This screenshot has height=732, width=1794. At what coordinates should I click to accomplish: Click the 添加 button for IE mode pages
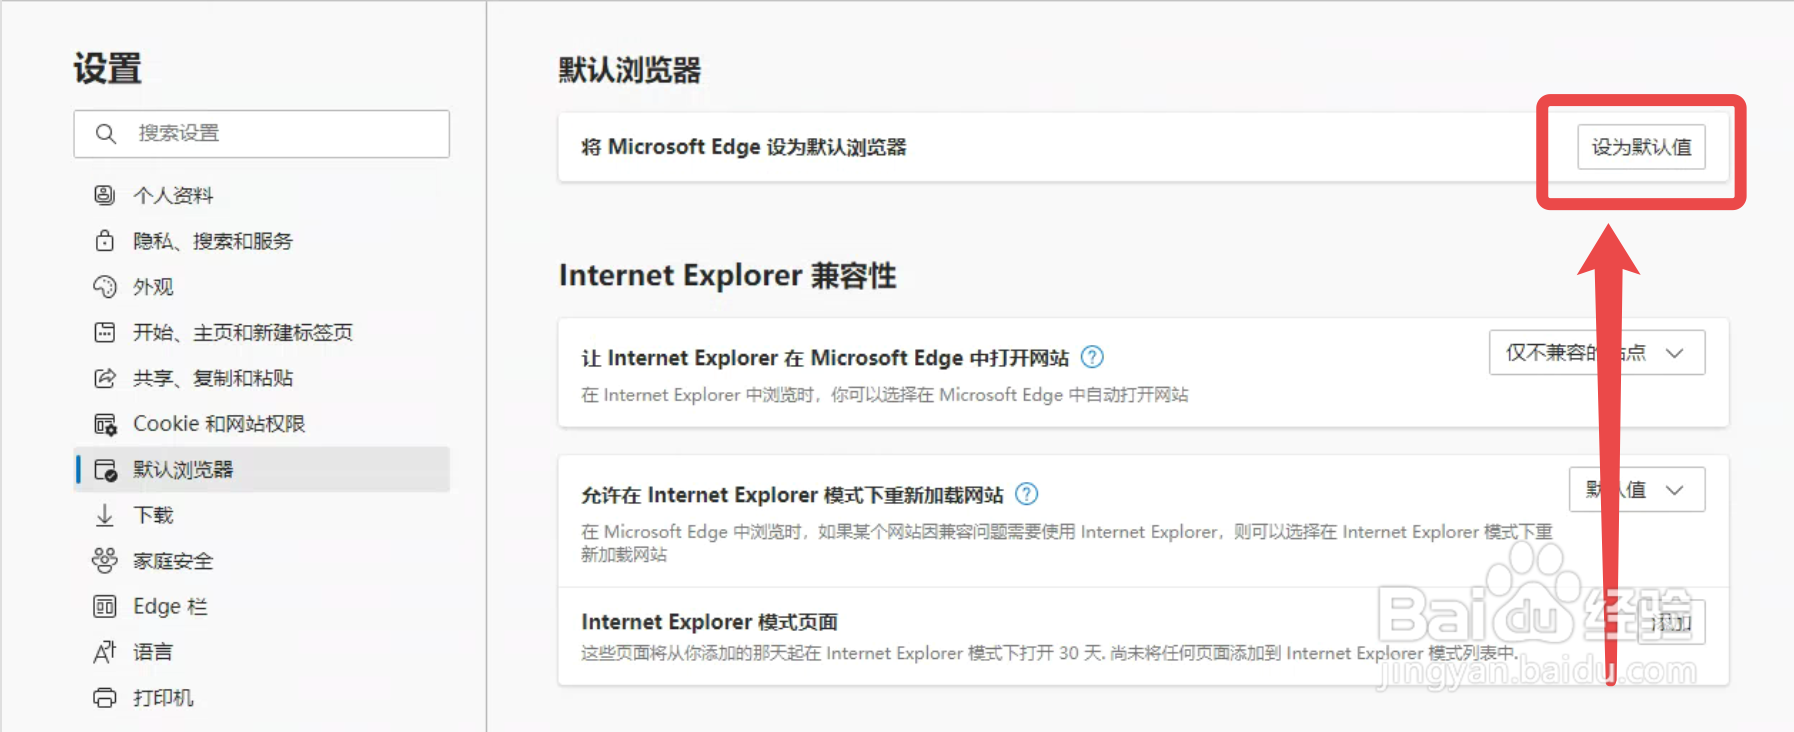click(1672, 623)
